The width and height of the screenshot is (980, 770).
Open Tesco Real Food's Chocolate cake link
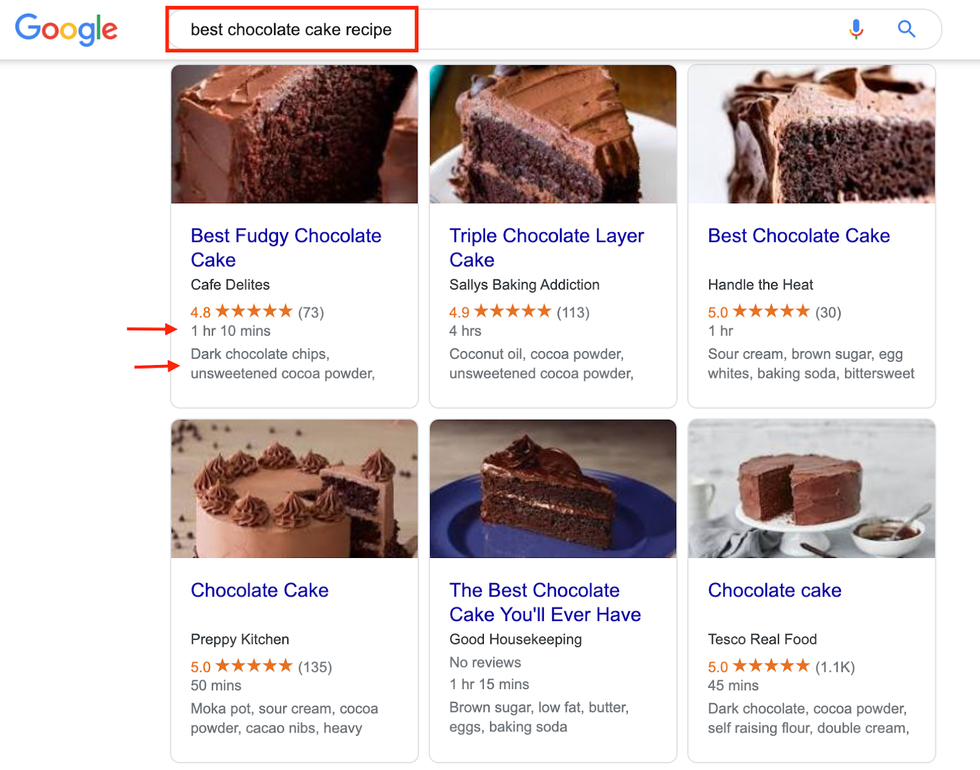pos(774,590)
